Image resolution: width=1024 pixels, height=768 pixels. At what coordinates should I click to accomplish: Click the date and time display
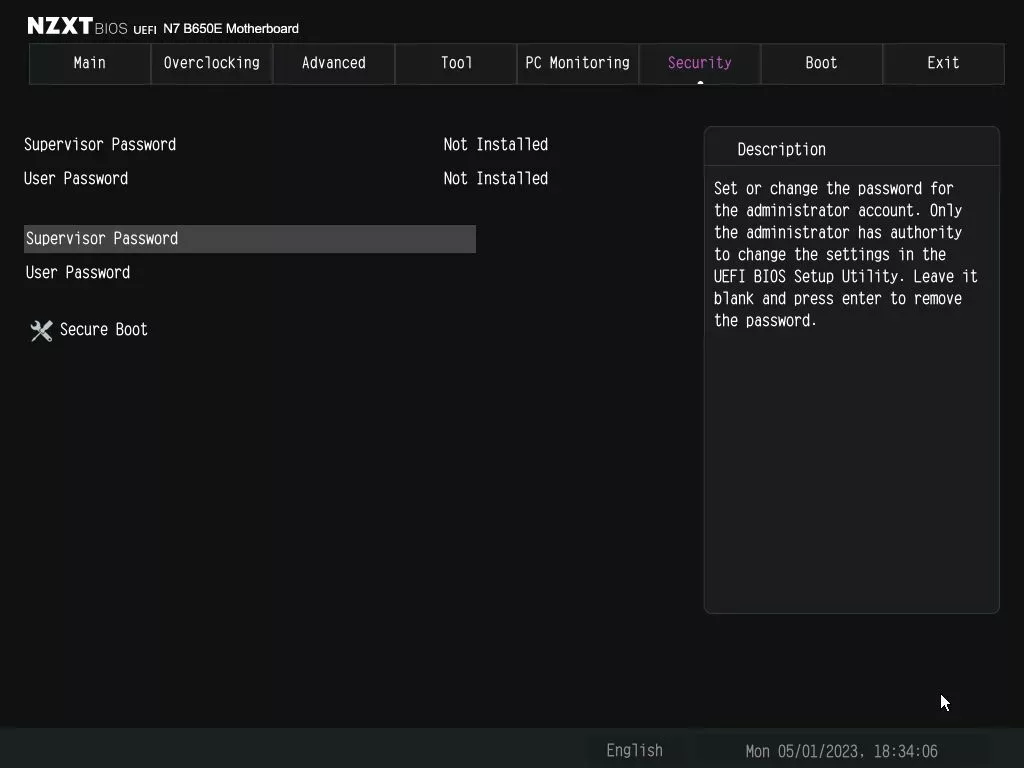843,750
